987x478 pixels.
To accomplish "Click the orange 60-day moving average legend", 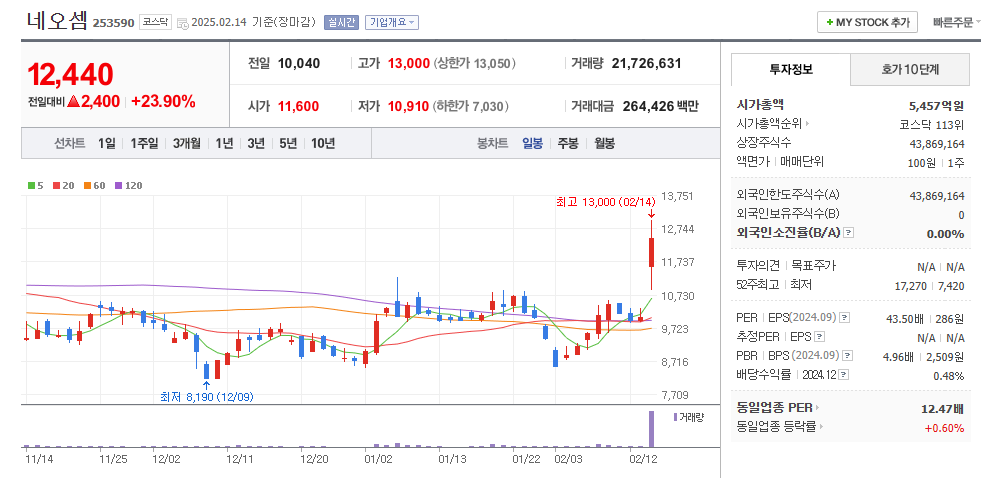I will coord(94,185).
